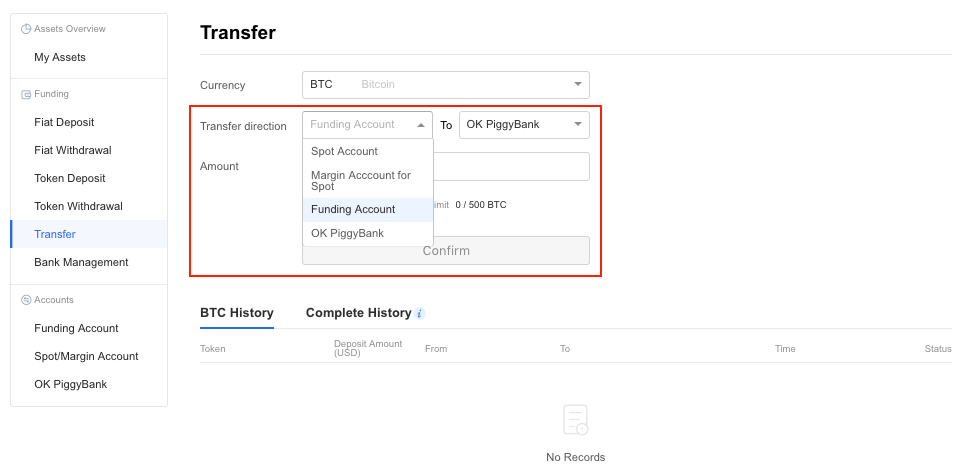Image resolution: width=971 pixels, height=473 pixels.
Task: Collapse the Funding Account source dropdown
Action: coord(367,125)
